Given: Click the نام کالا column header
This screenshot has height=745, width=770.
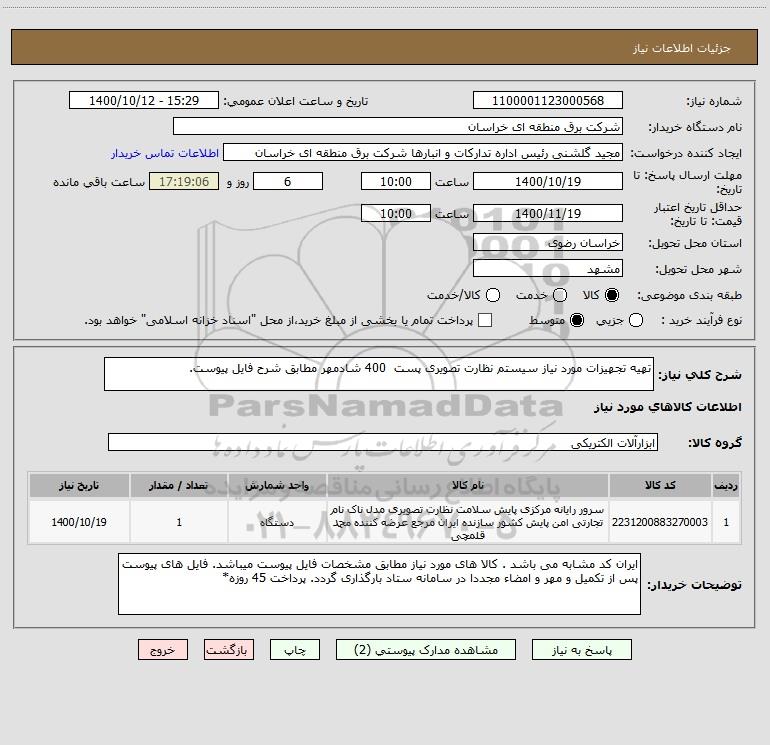Looking at the screenshot, I should coord(468,485).
